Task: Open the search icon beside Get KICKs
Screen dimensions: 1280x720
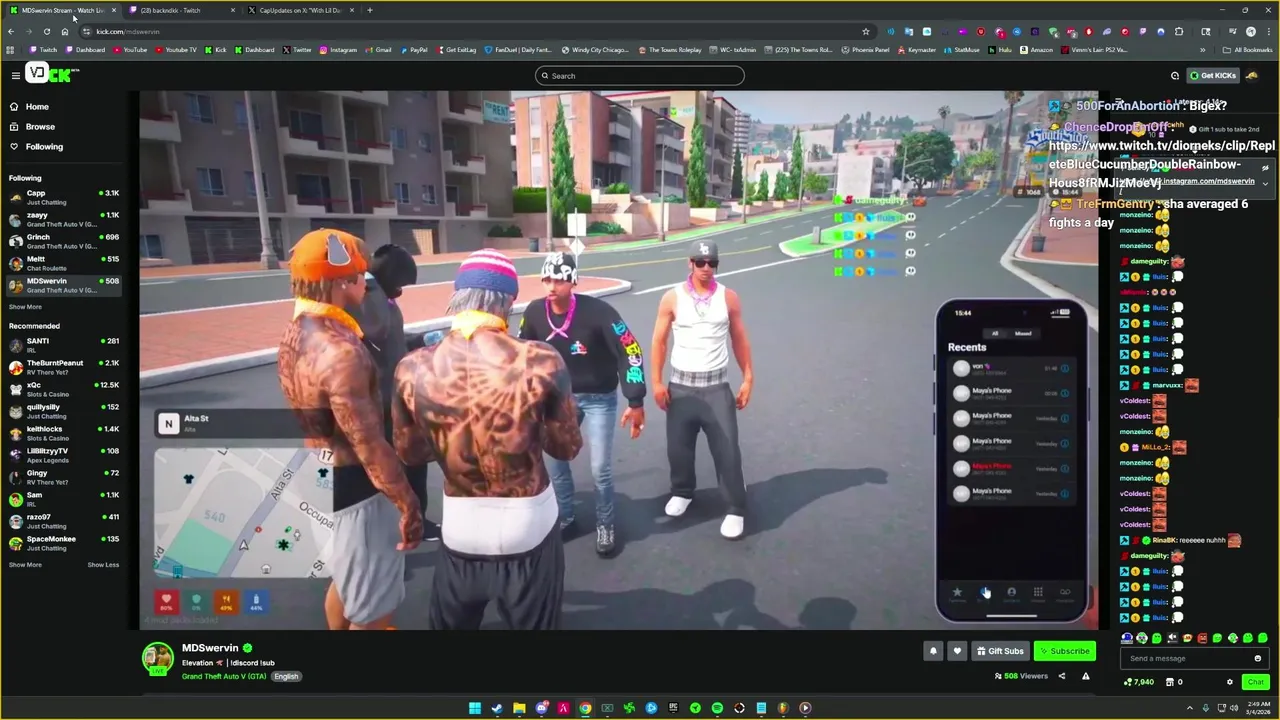Action: point(1175,76)
